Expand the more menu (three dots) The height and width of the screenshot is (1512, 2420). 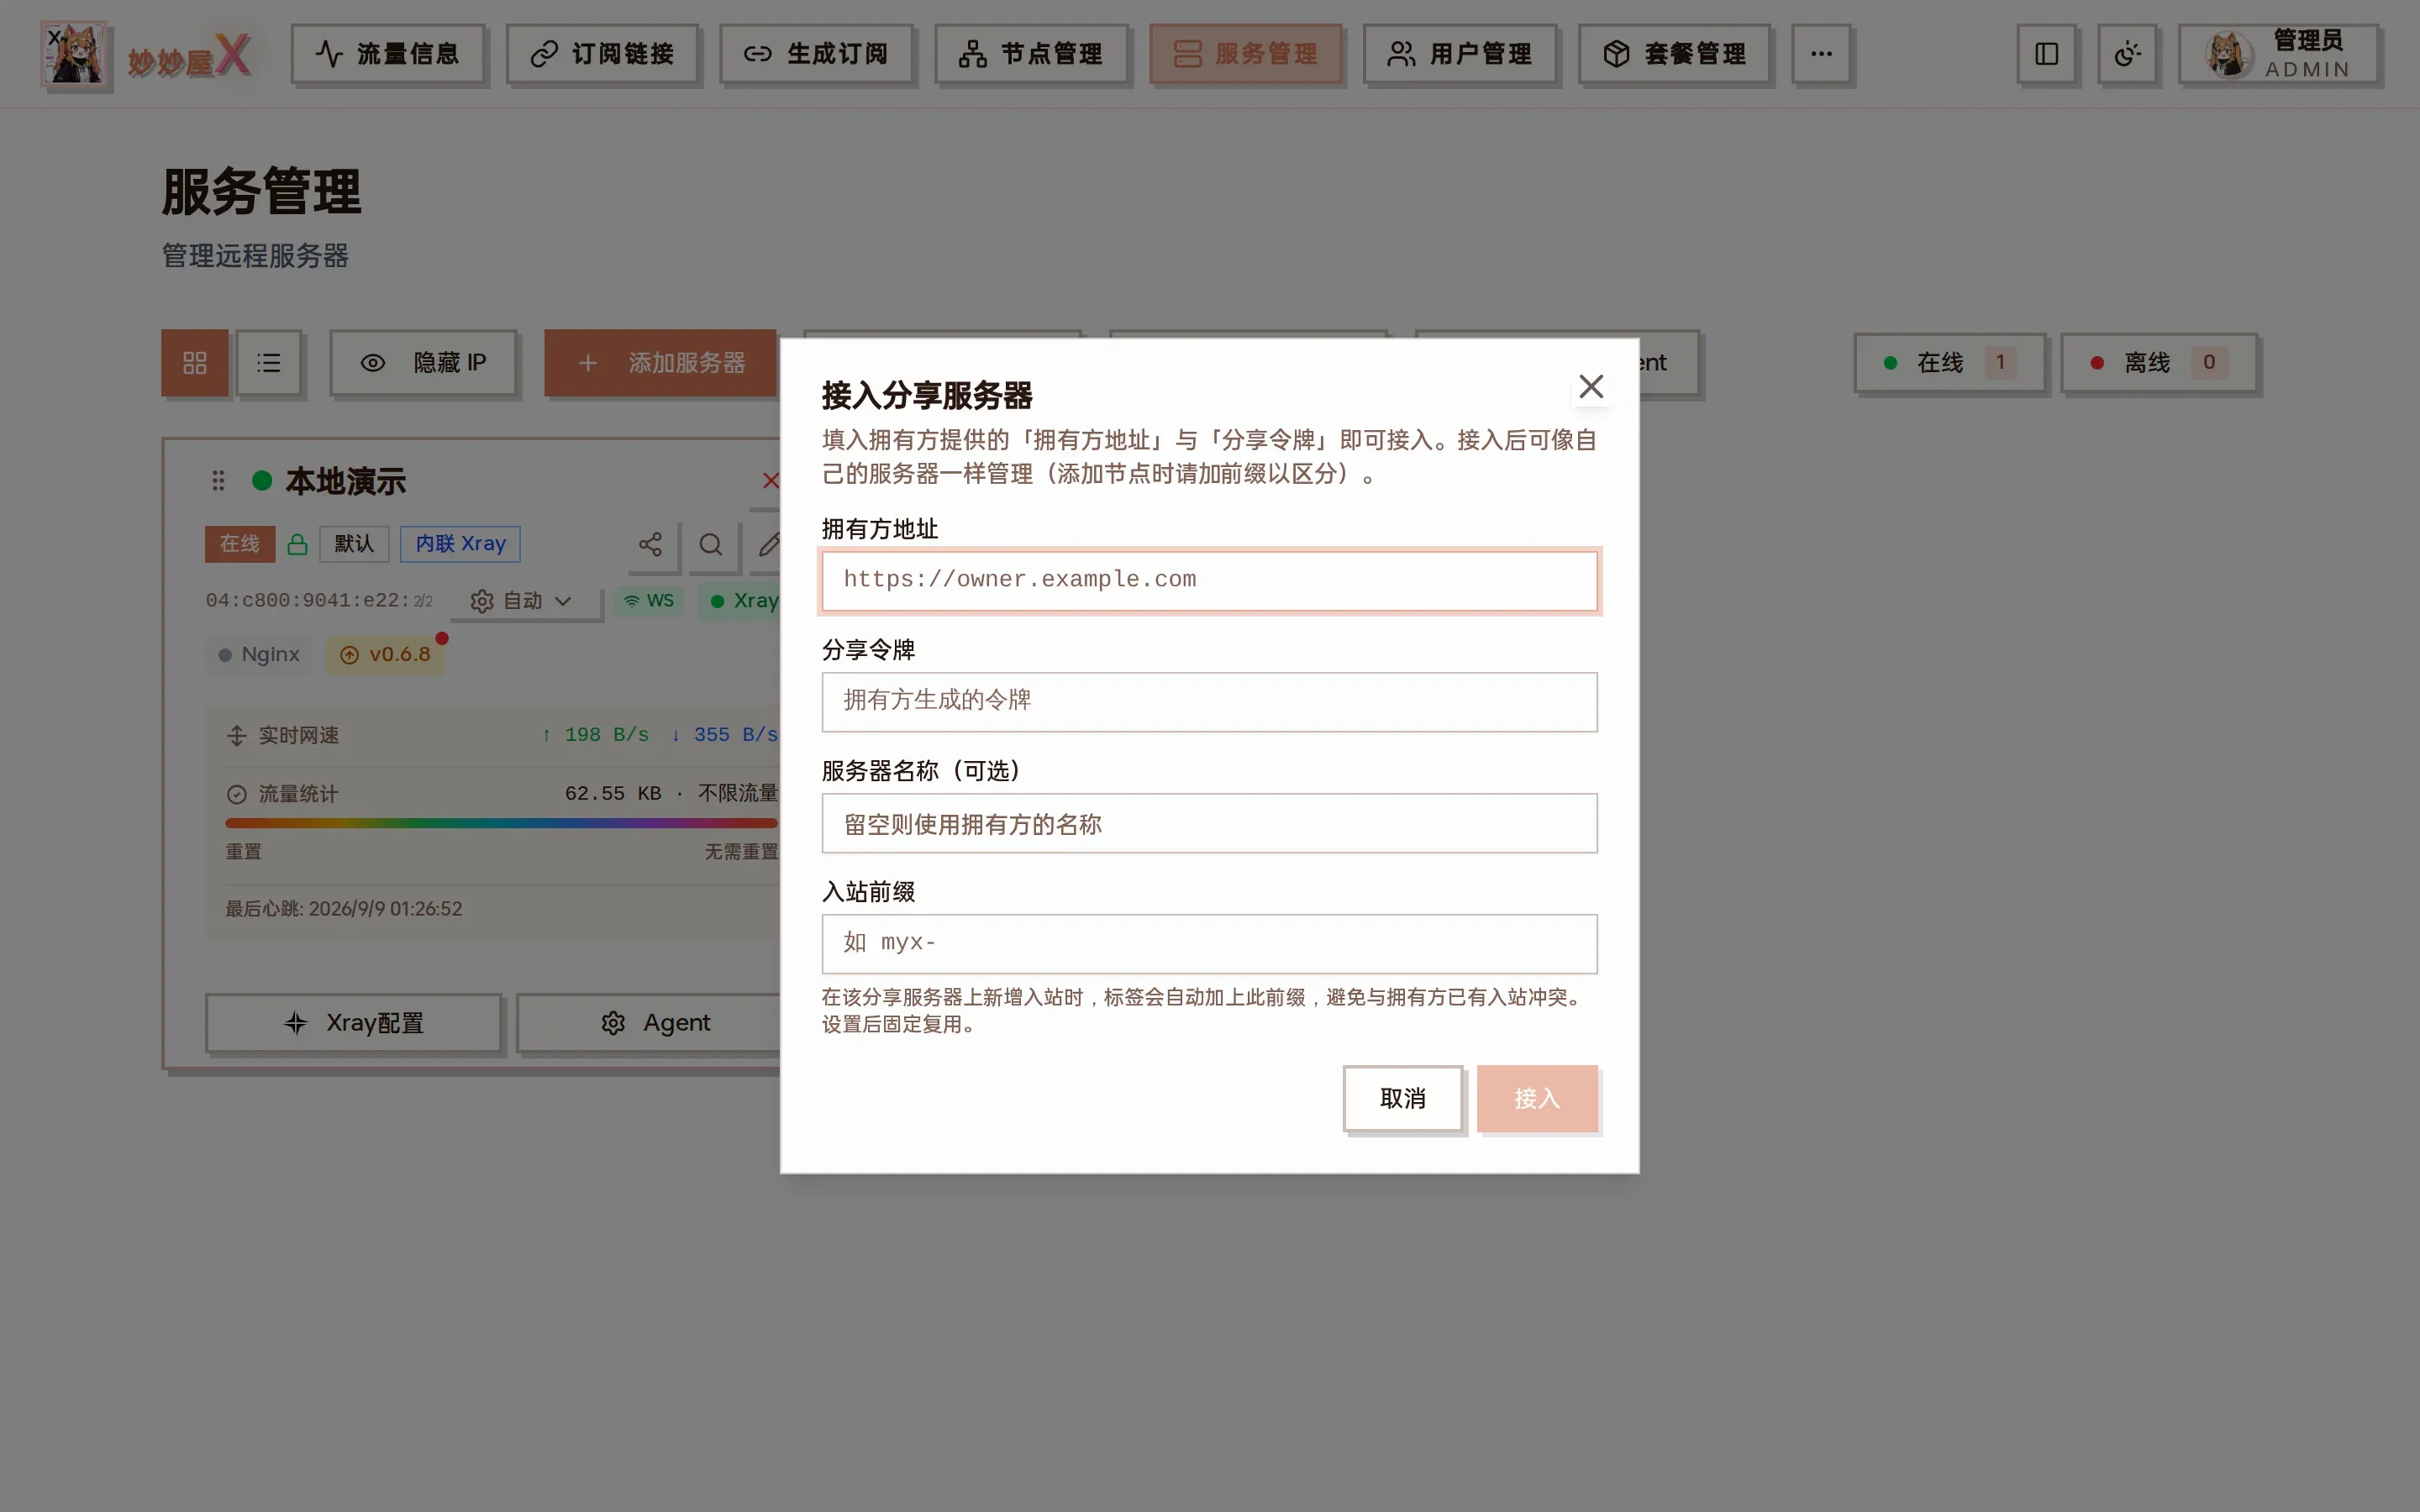pos(1821,54)
